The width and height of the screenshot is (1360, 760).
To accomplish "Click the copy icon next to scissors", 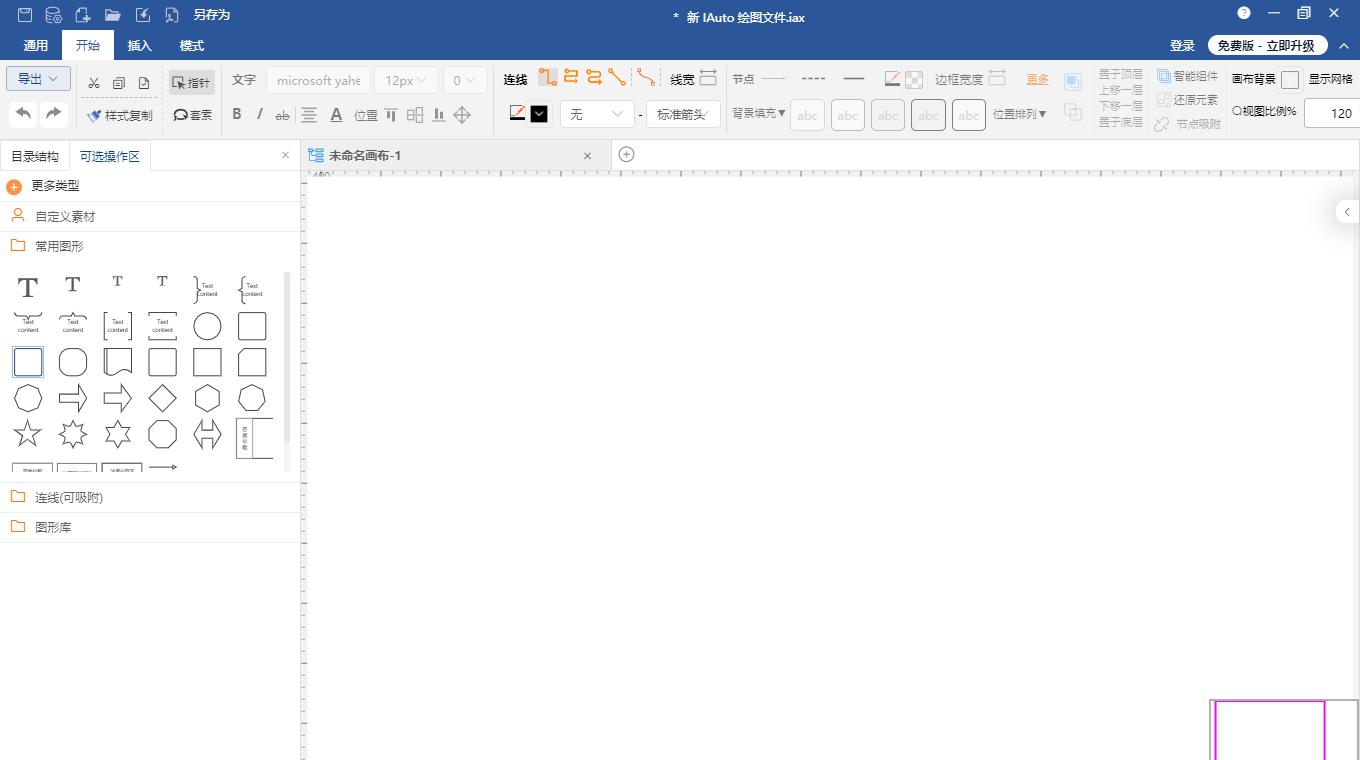I will click(x=119, y=83).
